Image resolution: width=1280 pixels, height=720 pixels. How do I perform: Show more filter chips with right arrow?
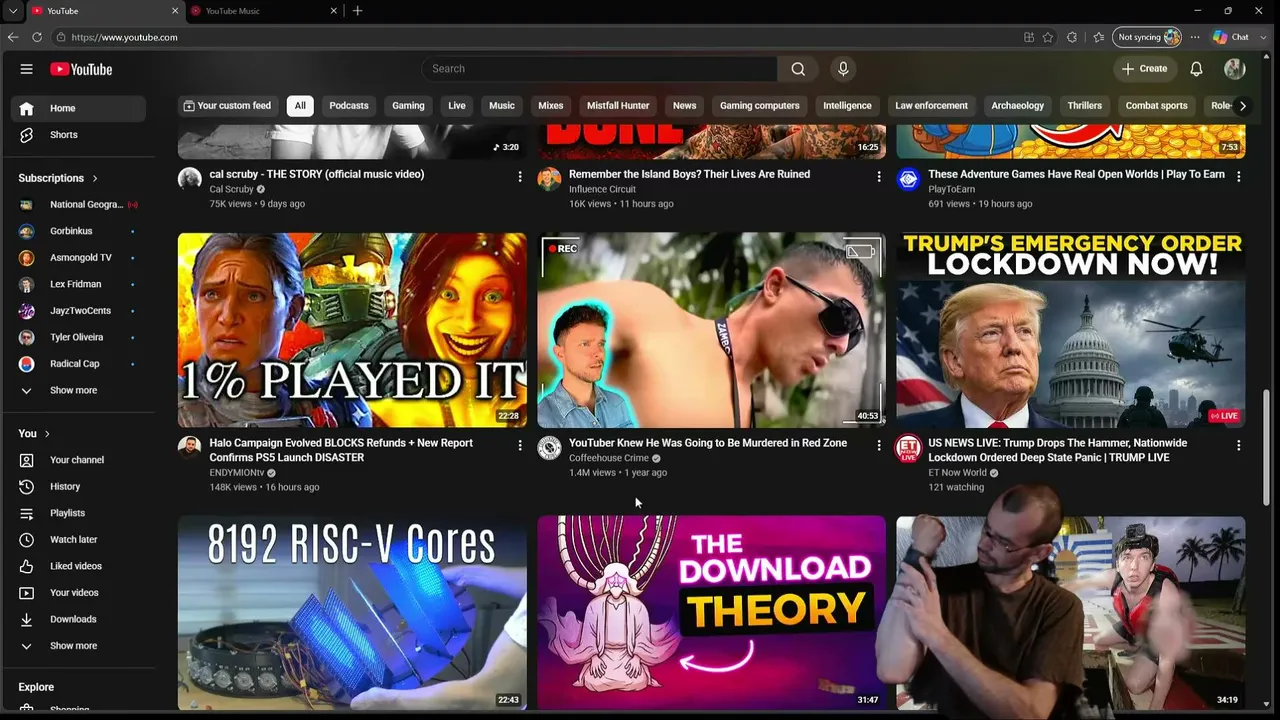click(x=1243, y=106)
